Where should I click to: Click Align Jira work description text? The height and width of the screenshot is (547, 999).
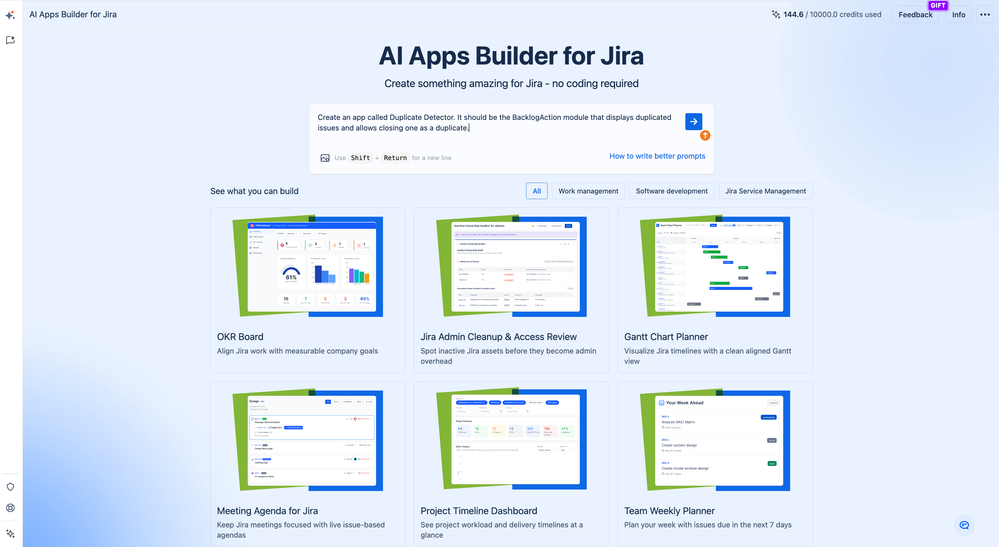click(x=297, y=351)
